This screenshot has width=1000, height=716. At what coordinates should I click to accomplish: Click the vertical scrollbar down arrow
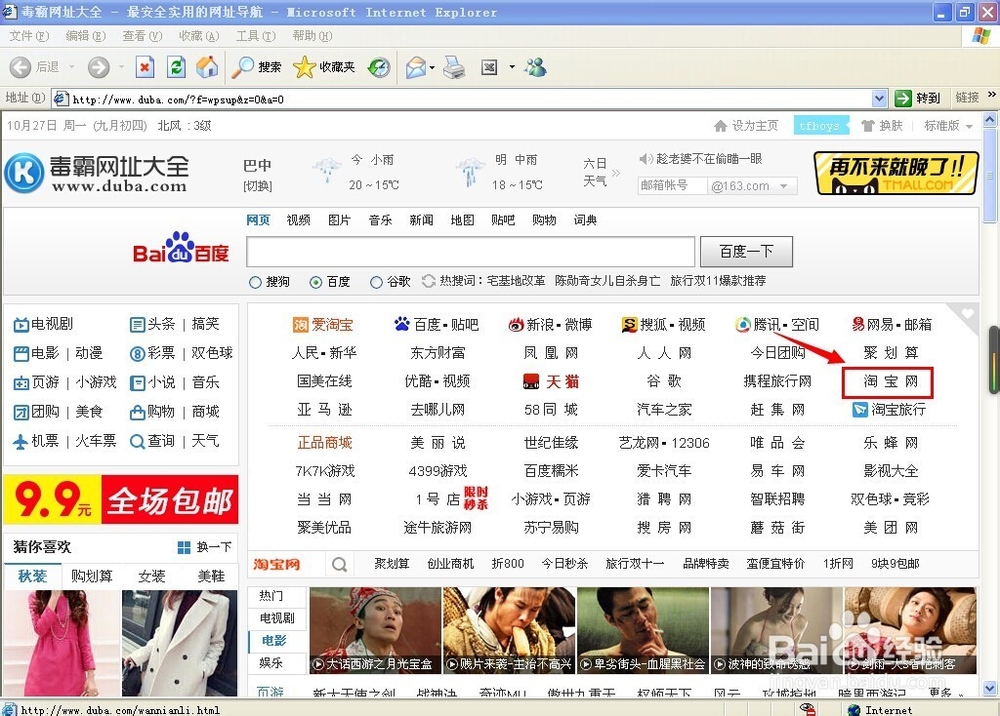tap(990, 689)
